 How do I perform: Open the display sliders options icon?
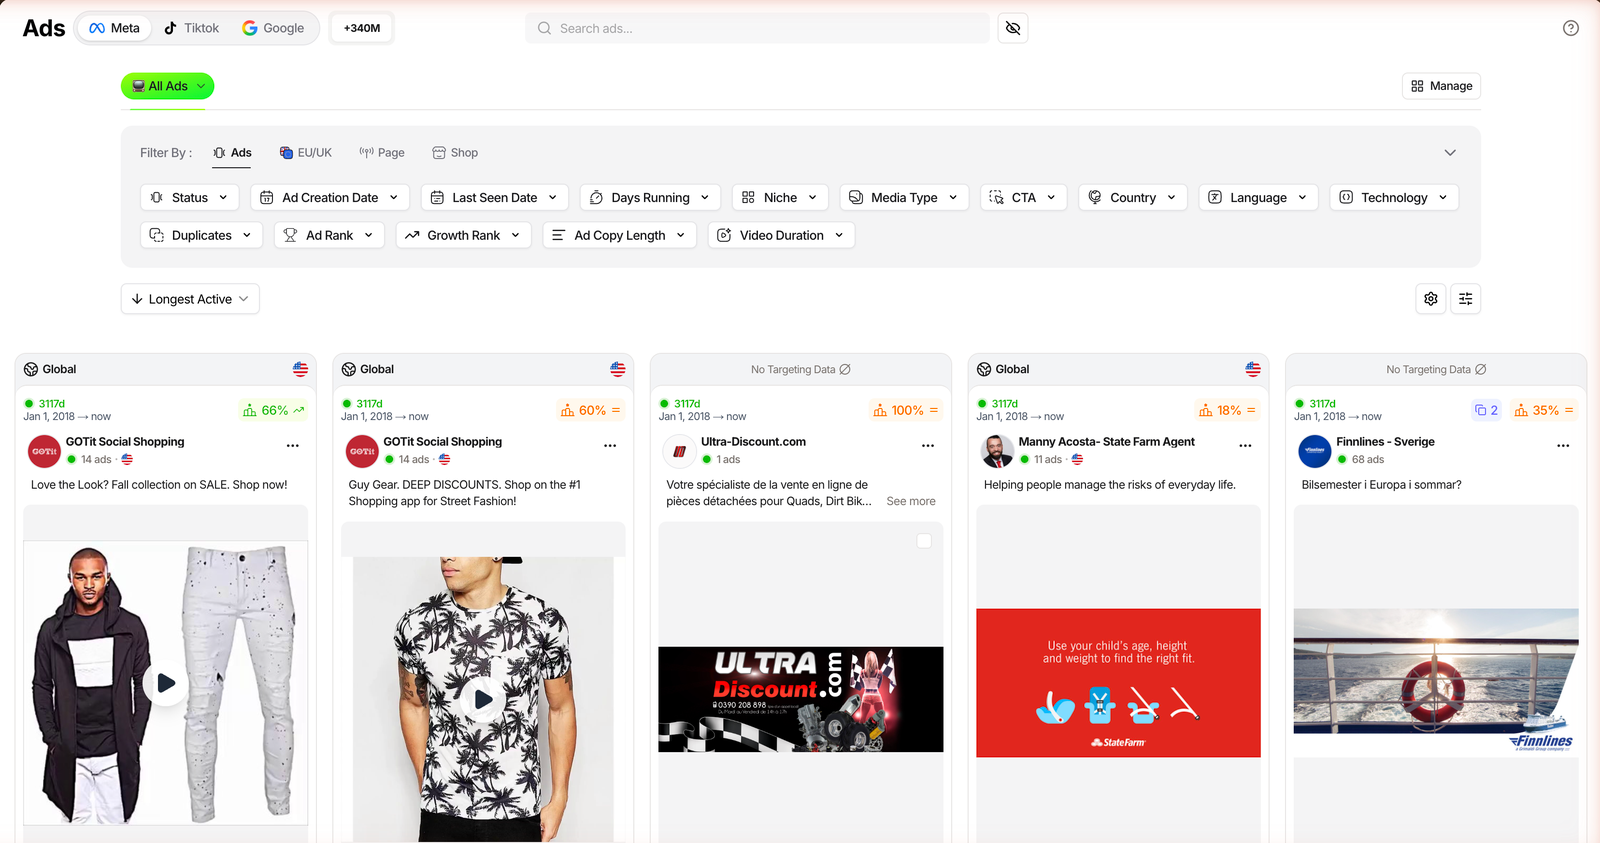click(x=1466, y=299)
